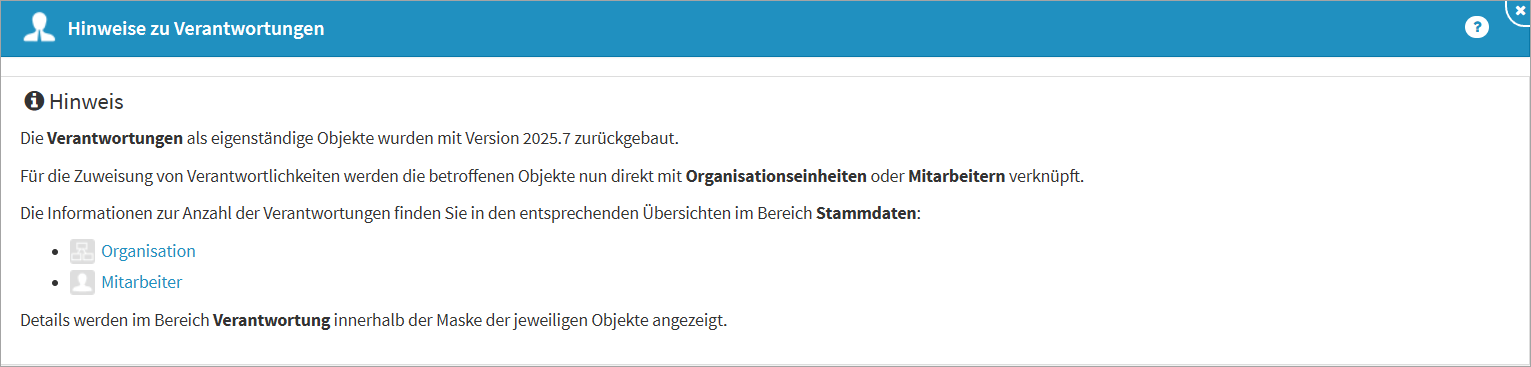This screenshot has height=367, width=1531.
Task: Click the org-chart icon next to Organisation
Action: (x=82, y=251)
